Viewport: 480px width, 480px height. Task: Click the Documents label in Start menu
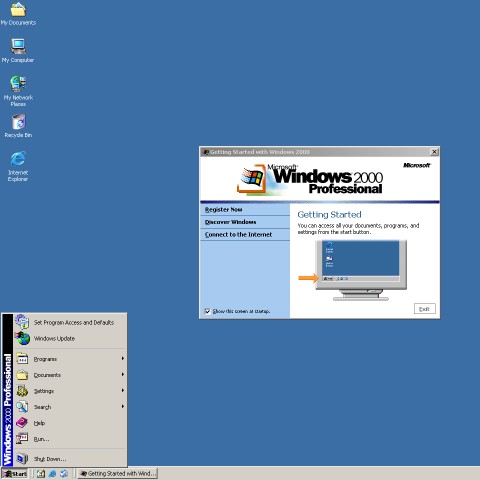tap(47, 375)
